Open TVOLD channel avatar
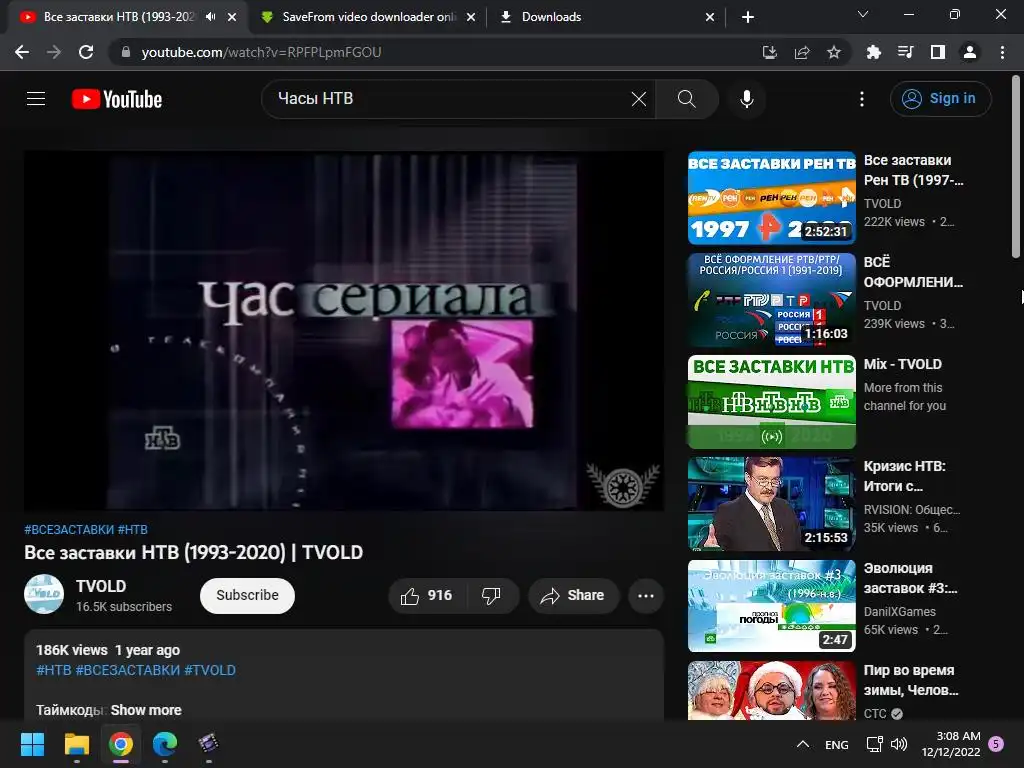Viewport: 1024px width, 768px height. click(x=44, y=594)
